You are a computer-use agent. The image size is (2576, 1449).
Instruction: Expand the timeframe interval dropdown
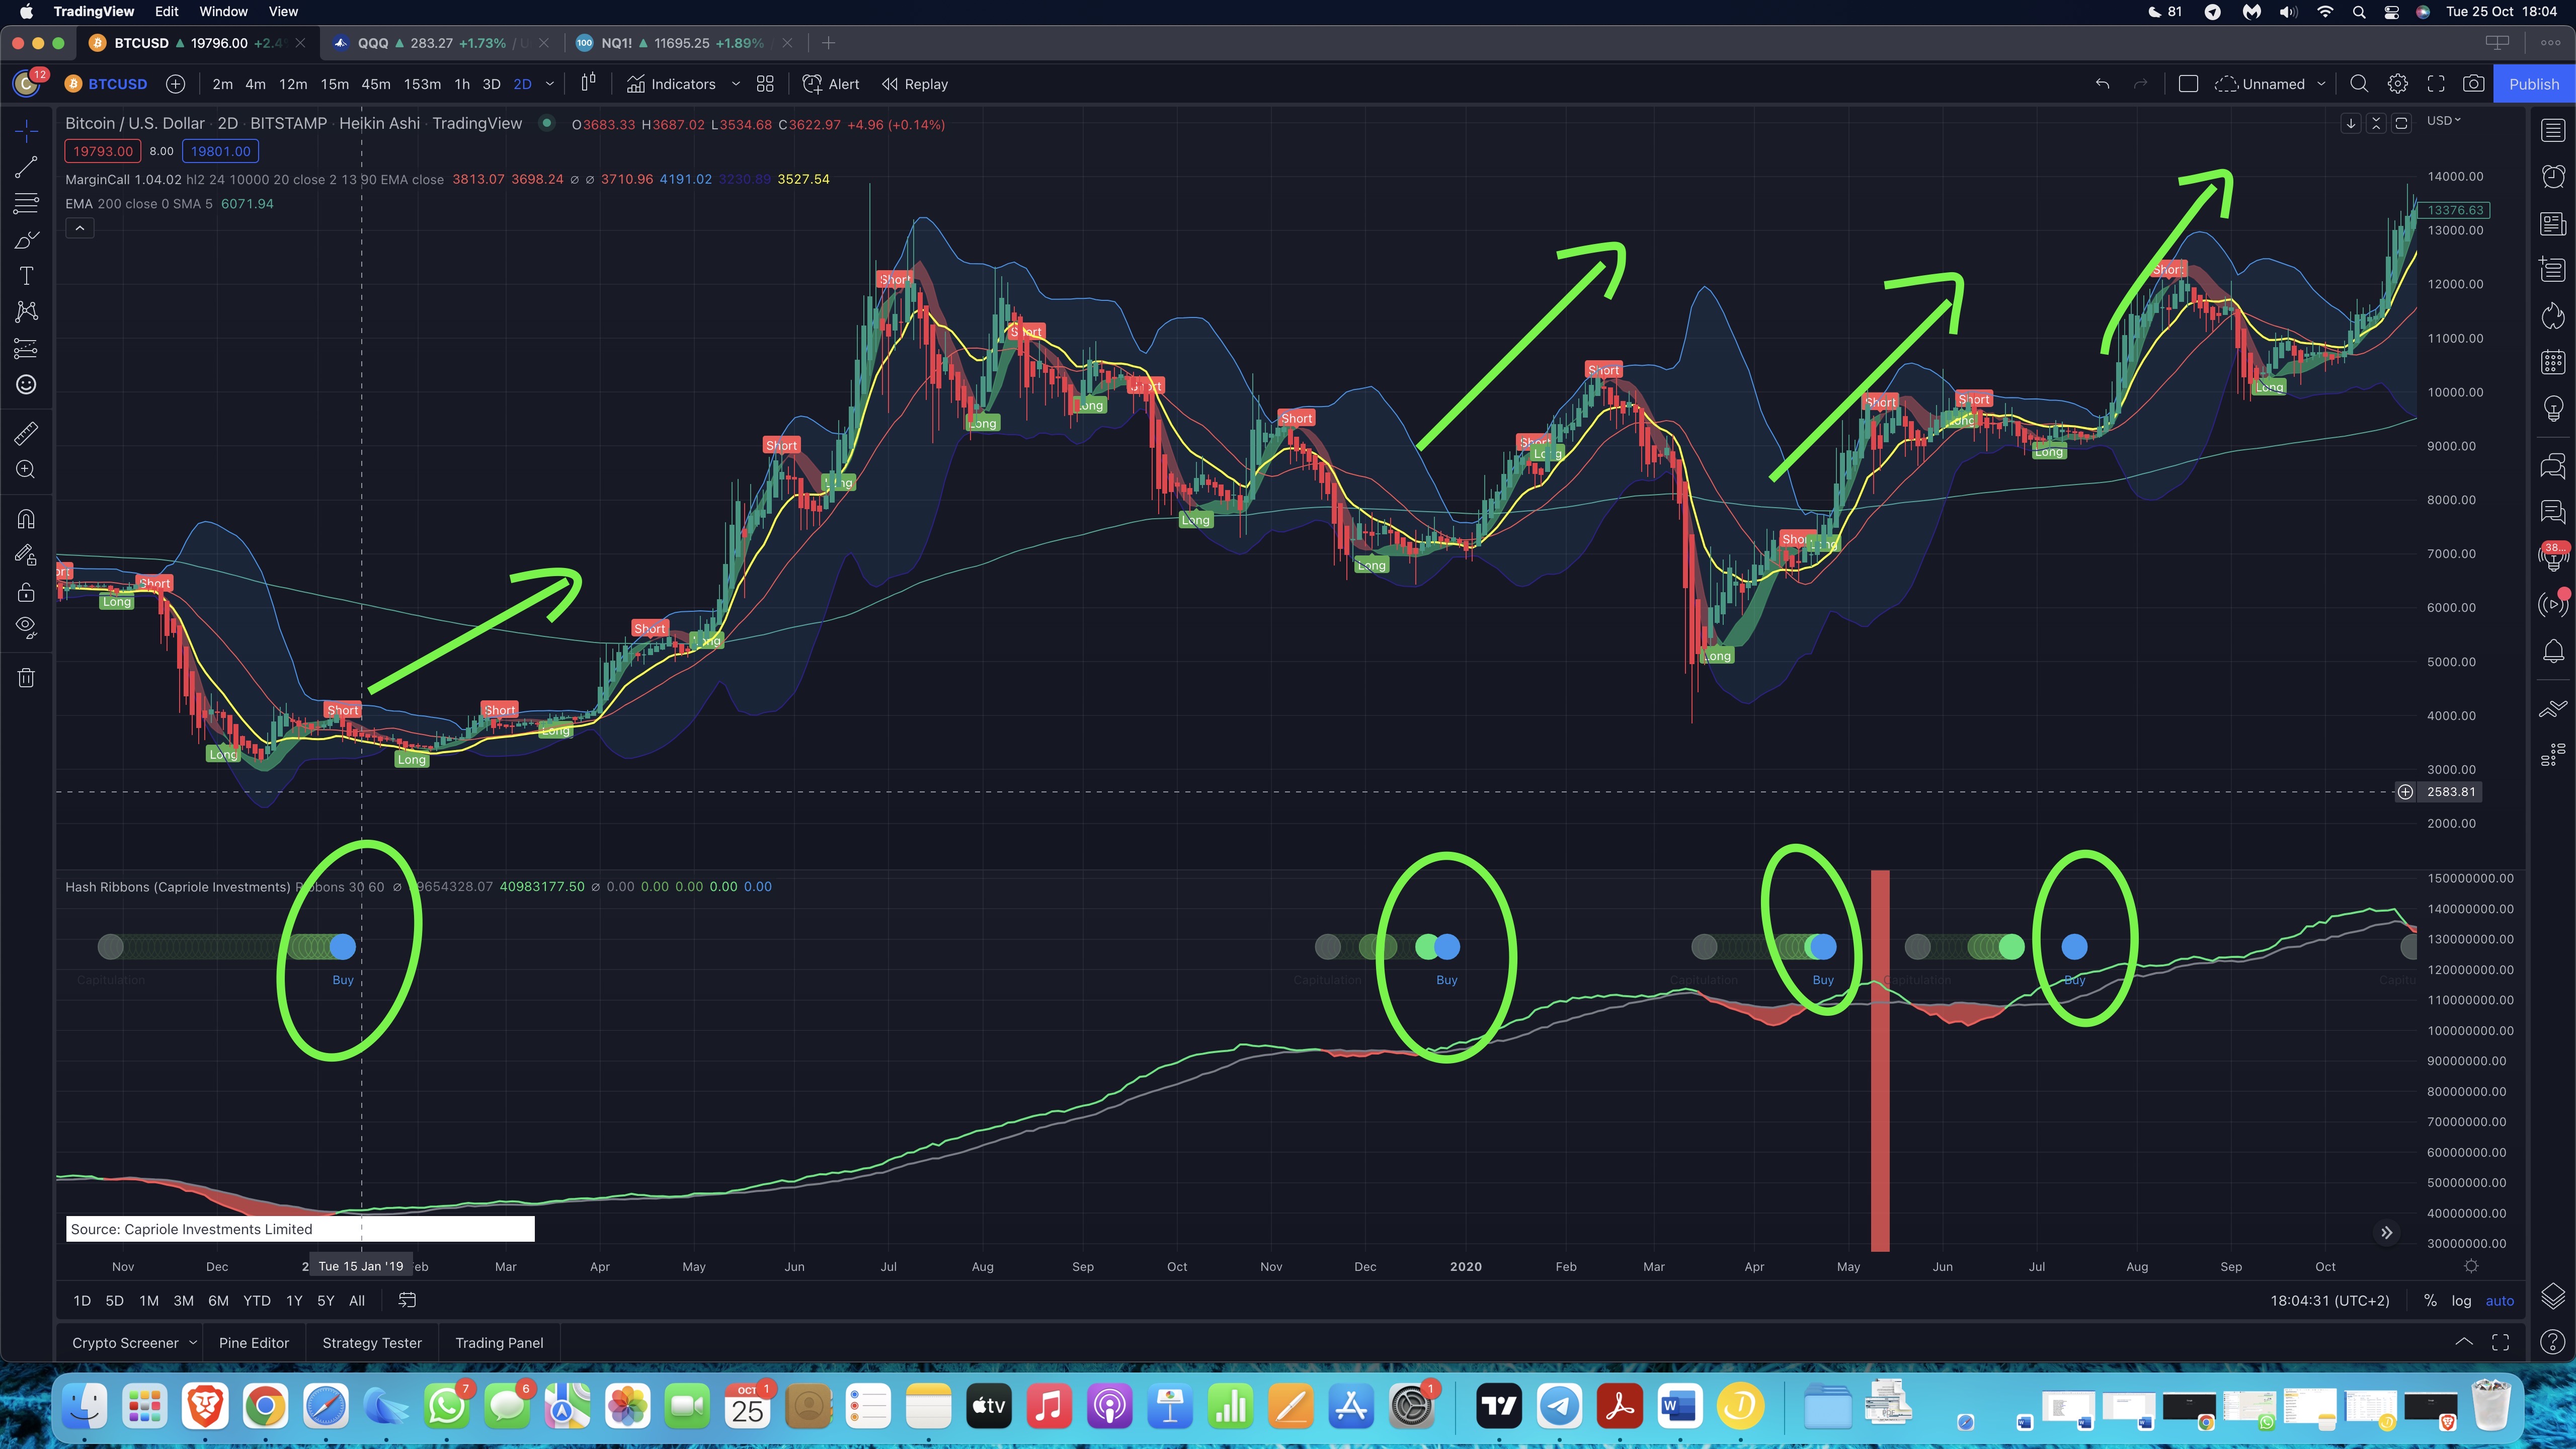tap(549, 84)
